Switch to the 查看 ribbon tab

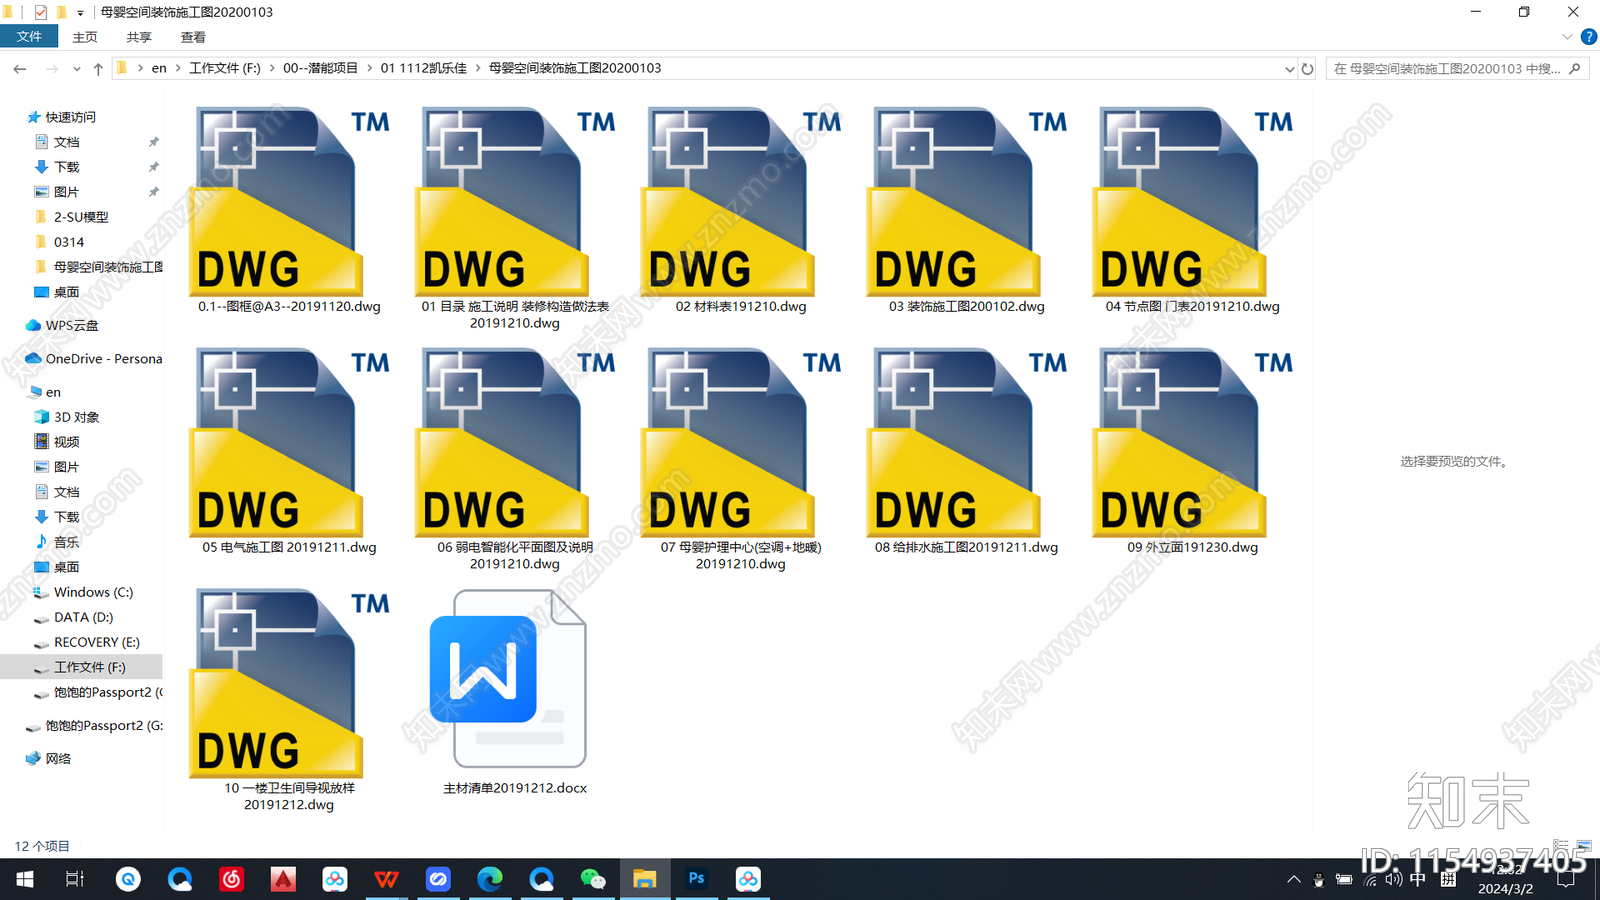193,37
